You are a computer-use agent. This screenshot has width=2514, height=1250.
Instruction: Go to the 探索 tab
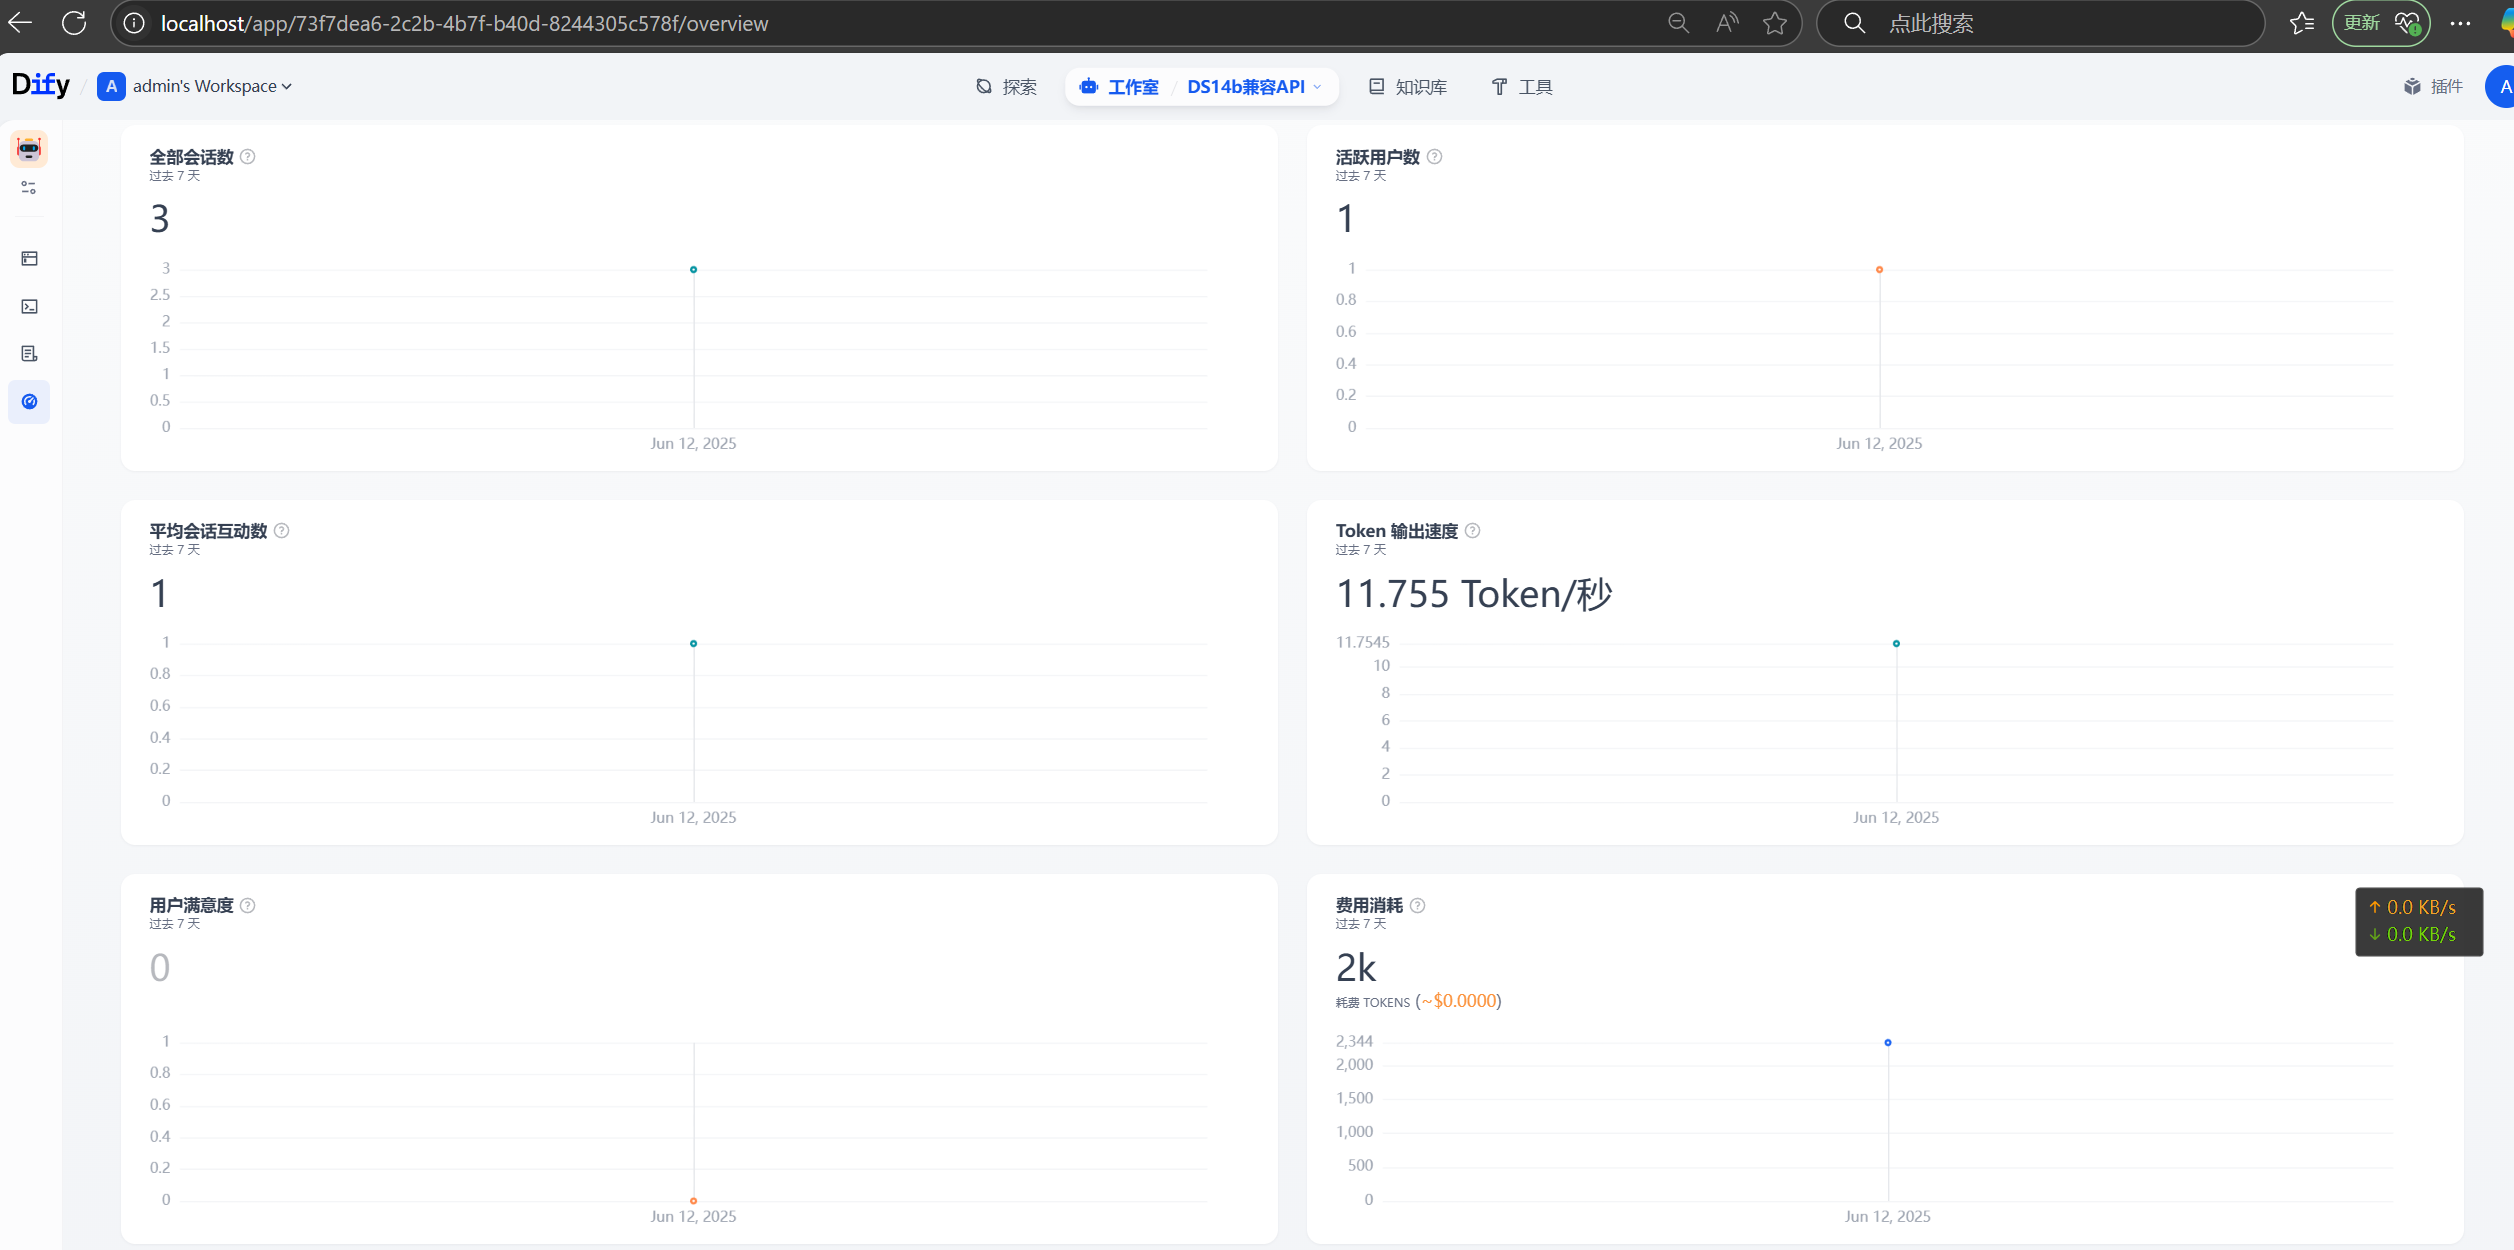[x=1006, y=87]
